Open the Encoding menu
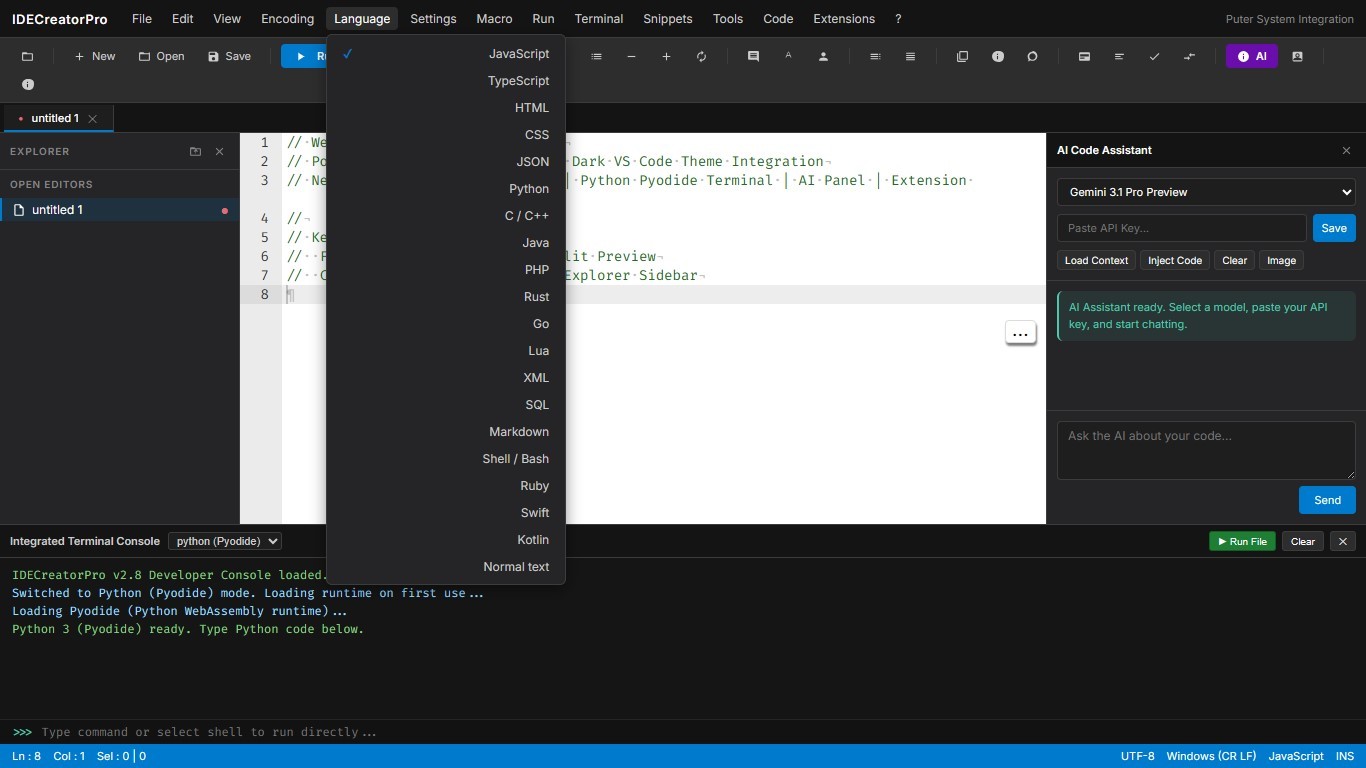Image resolution: width=1366 pixels, height=768 pixels. point(288,19)
